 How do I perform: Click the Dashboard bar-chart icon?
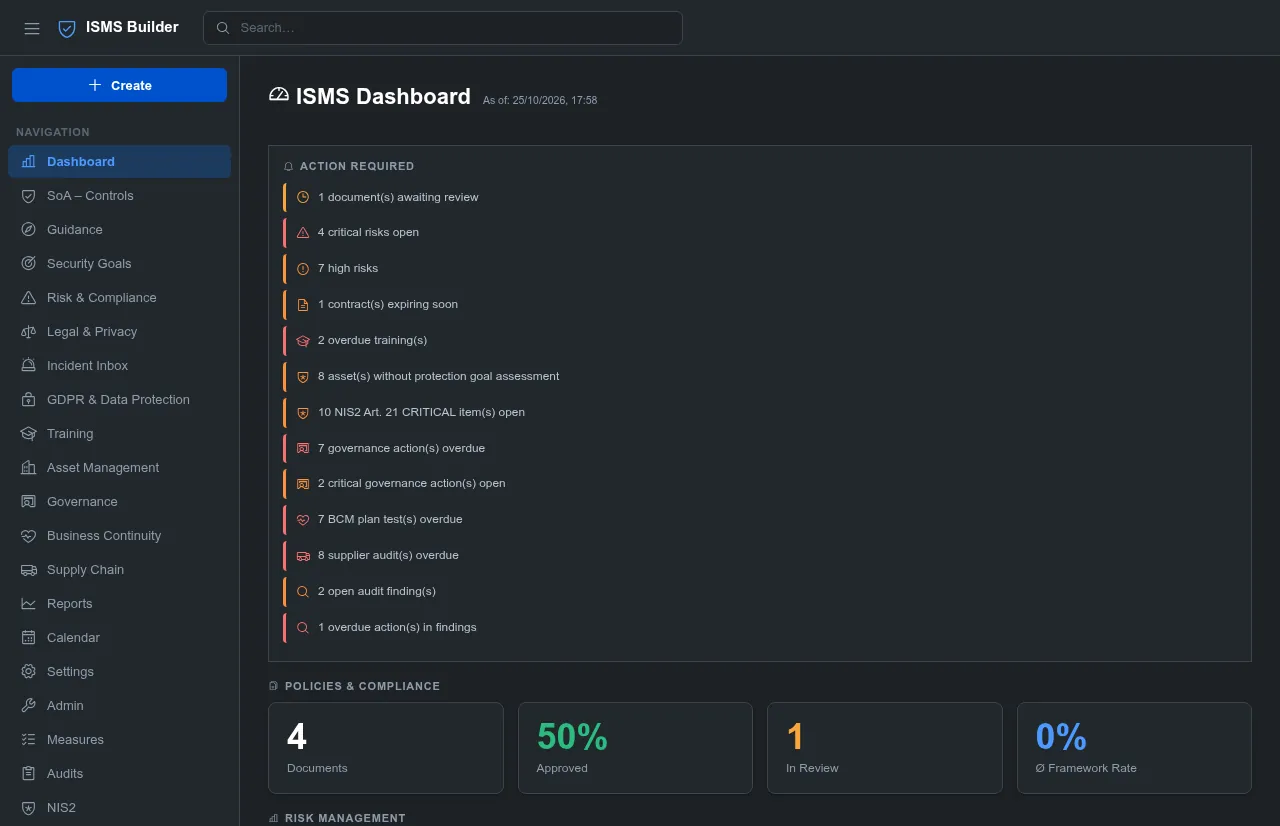28,162
